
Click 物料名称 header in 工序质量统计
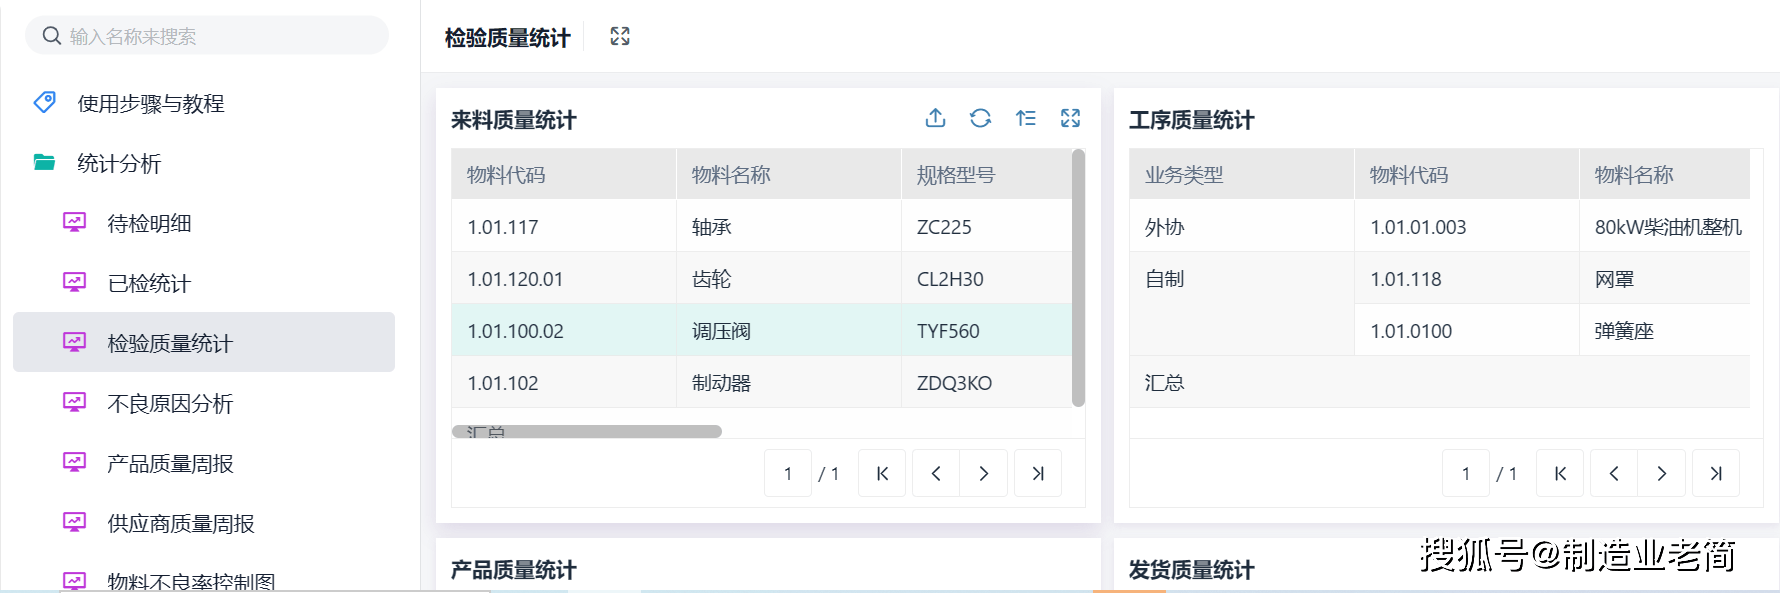coord(1665,174)
